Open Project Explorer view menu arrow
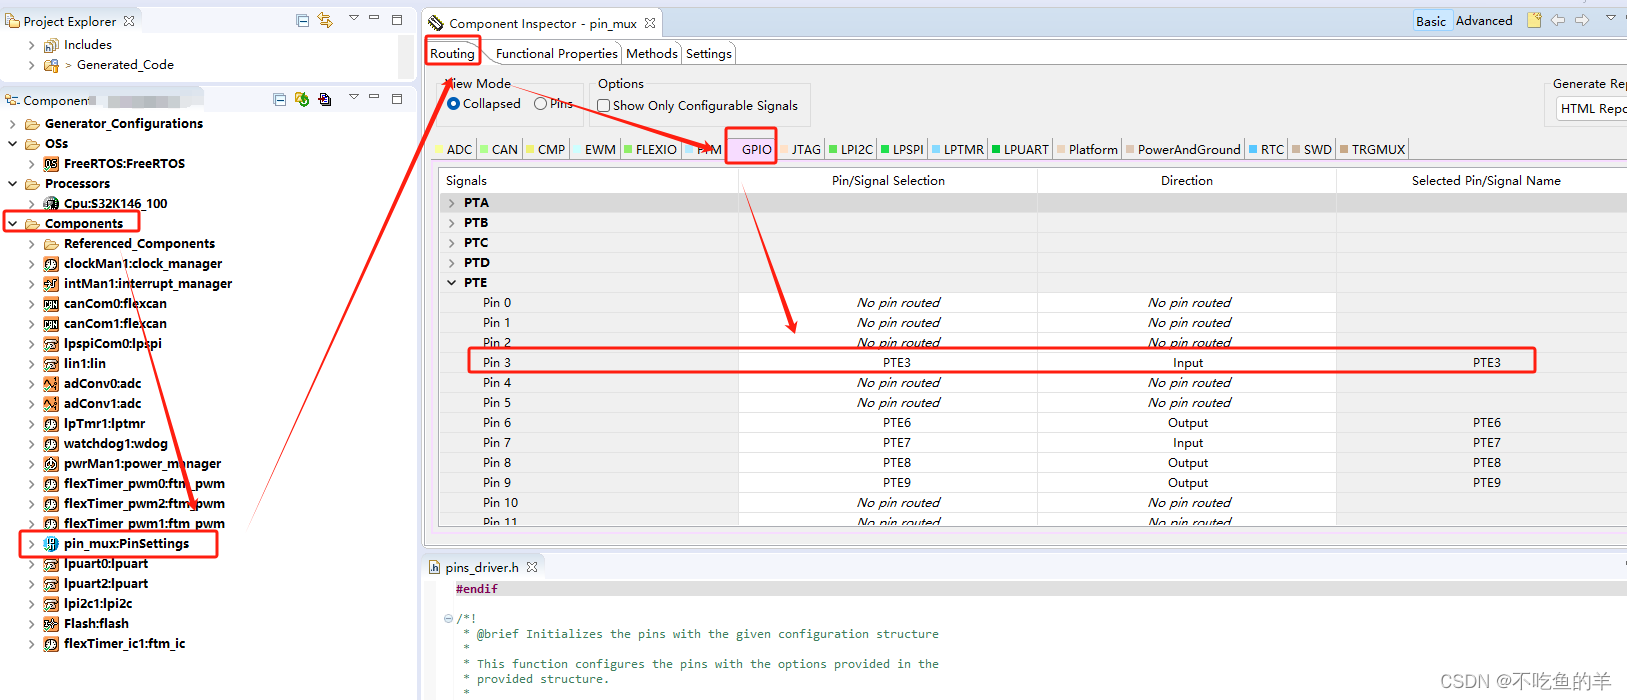The width and height of the screenshot is (1627, 700). (x=353, y=18)
